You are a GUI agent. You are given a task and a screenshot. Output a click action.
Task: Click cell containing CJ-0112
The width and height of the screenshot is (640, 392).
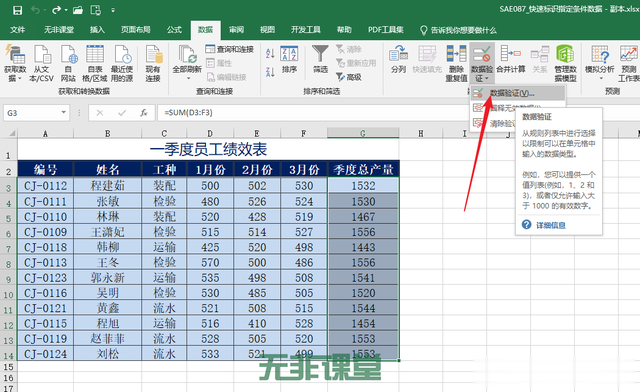(45, 186)
